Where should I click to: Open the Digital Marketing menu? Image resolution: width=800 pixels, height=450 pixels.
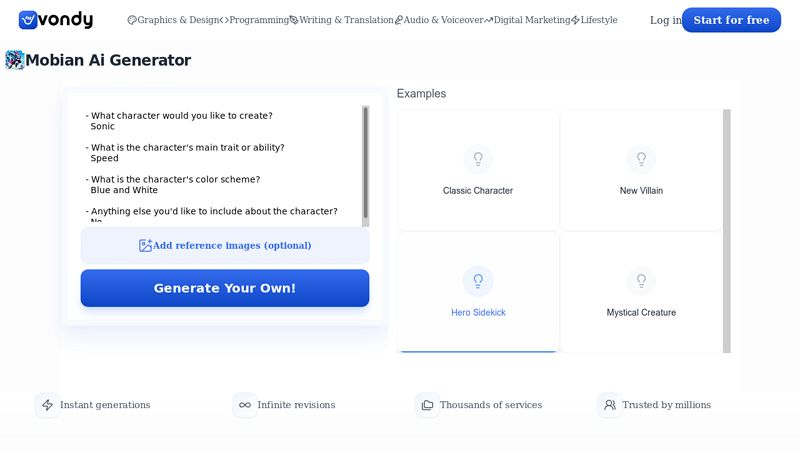(527, 20)
